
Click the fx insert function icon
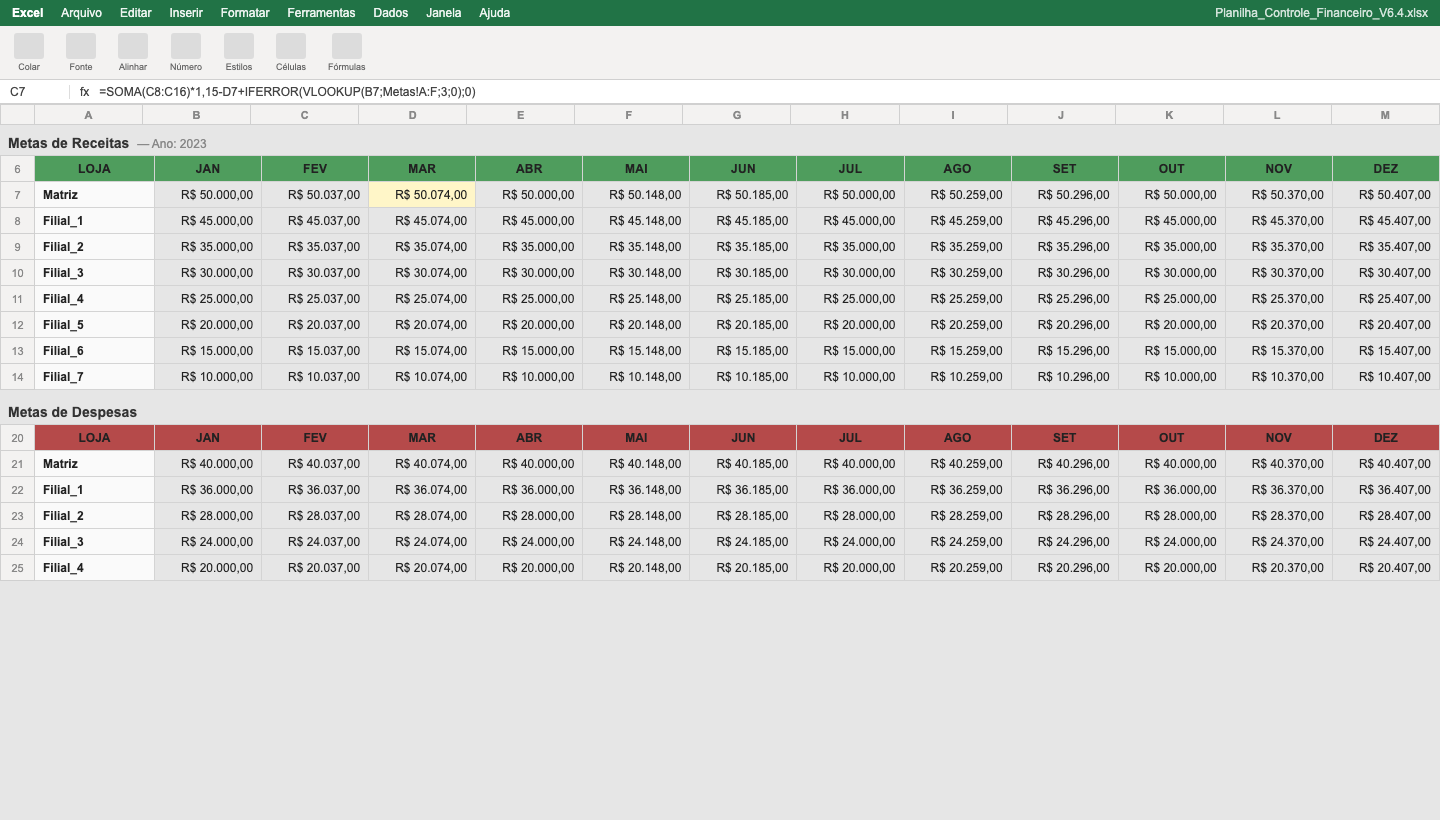point(84,92)
